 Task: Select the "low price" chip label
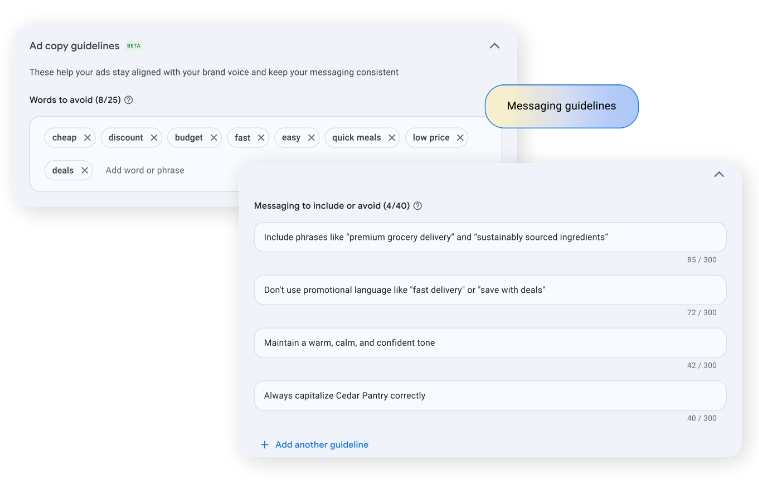point(431,138)
